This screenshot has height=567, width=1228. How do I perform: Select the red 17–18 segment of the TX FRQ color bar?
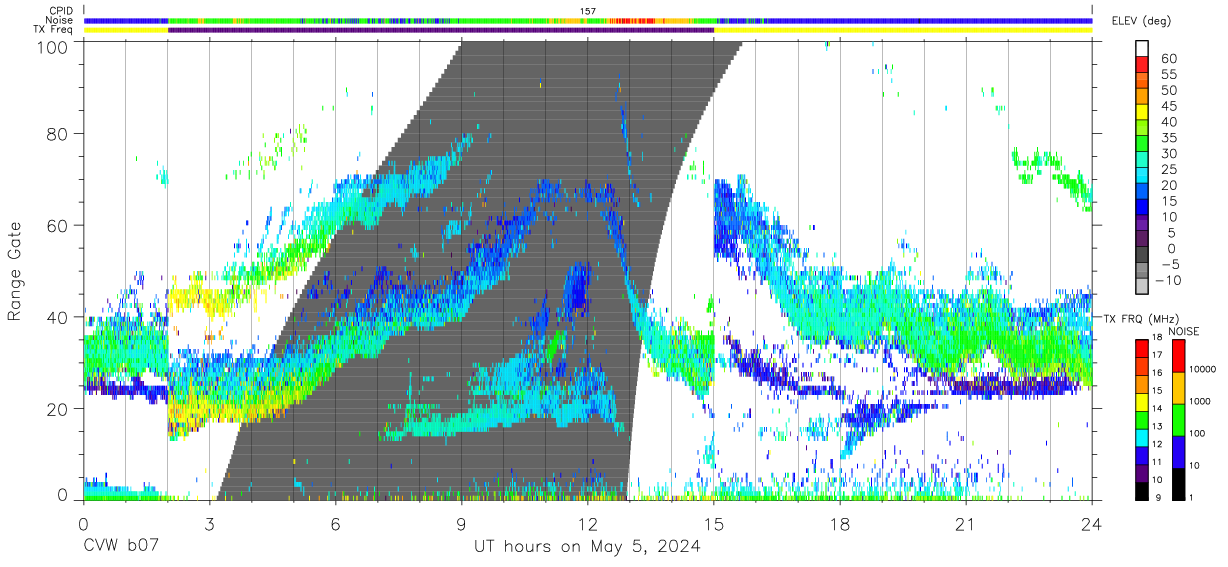click(x=1142, y=349)
